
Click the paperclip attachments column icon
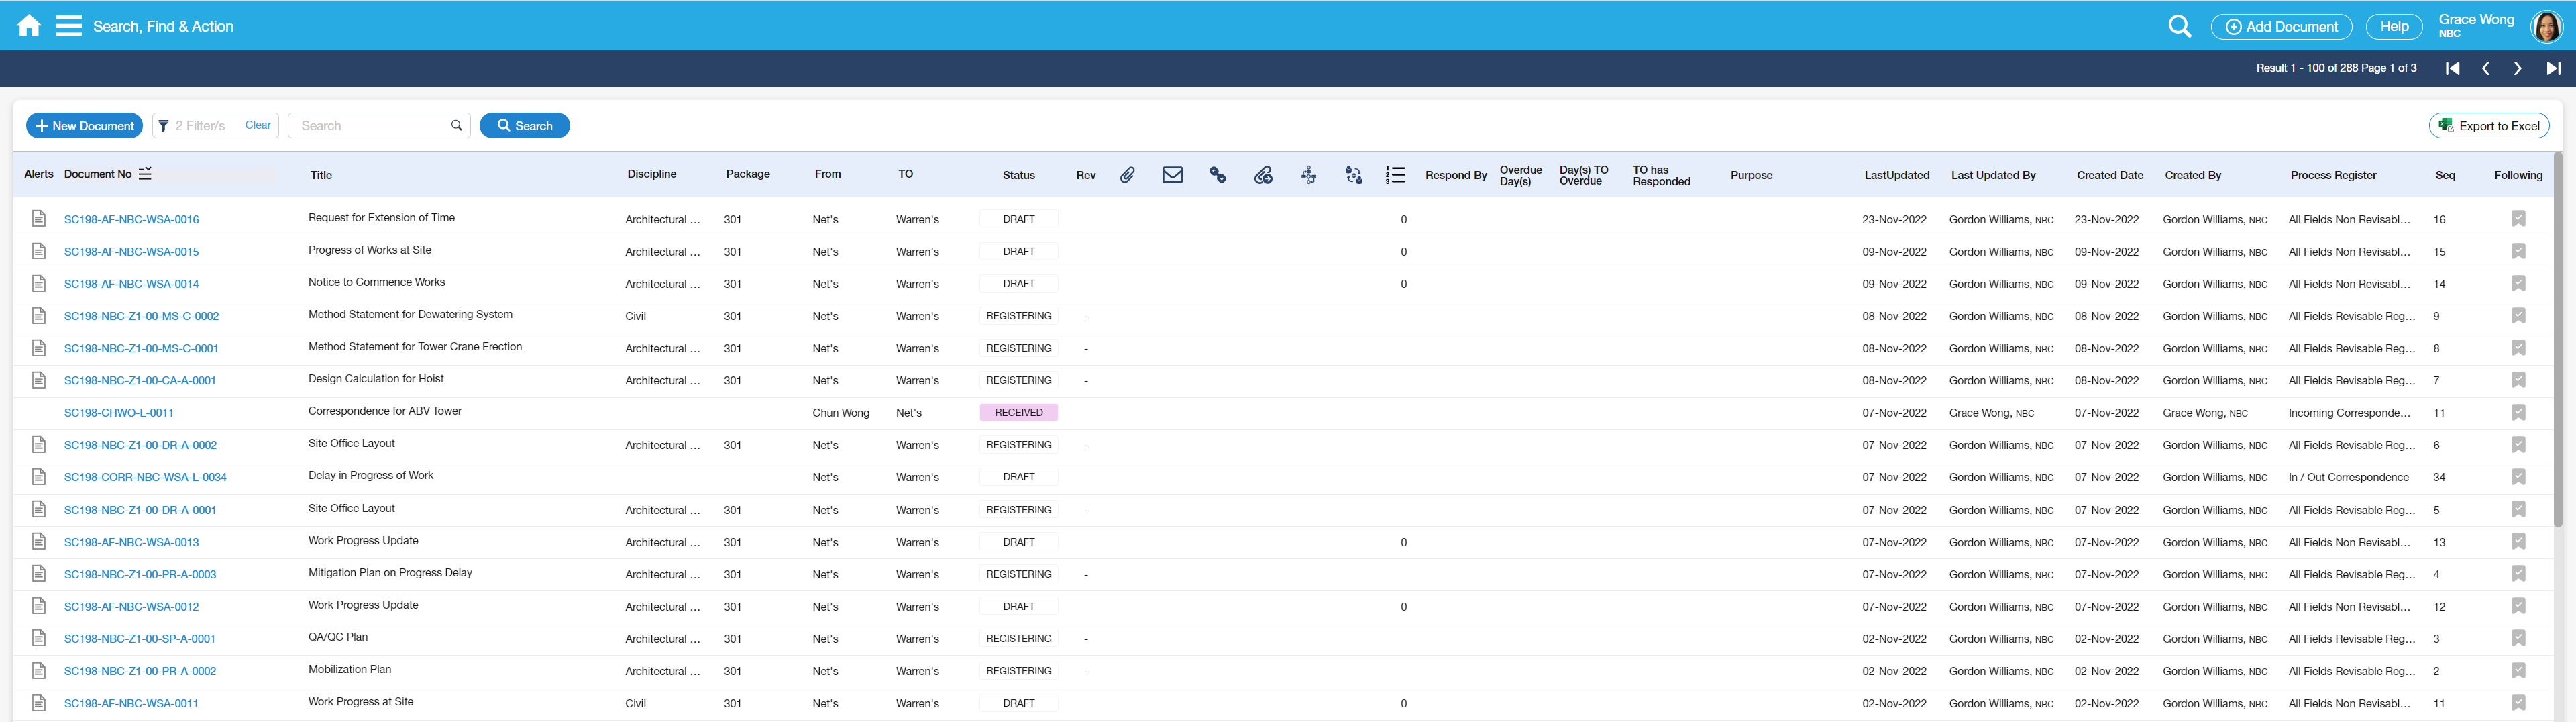coord(1127,175)
